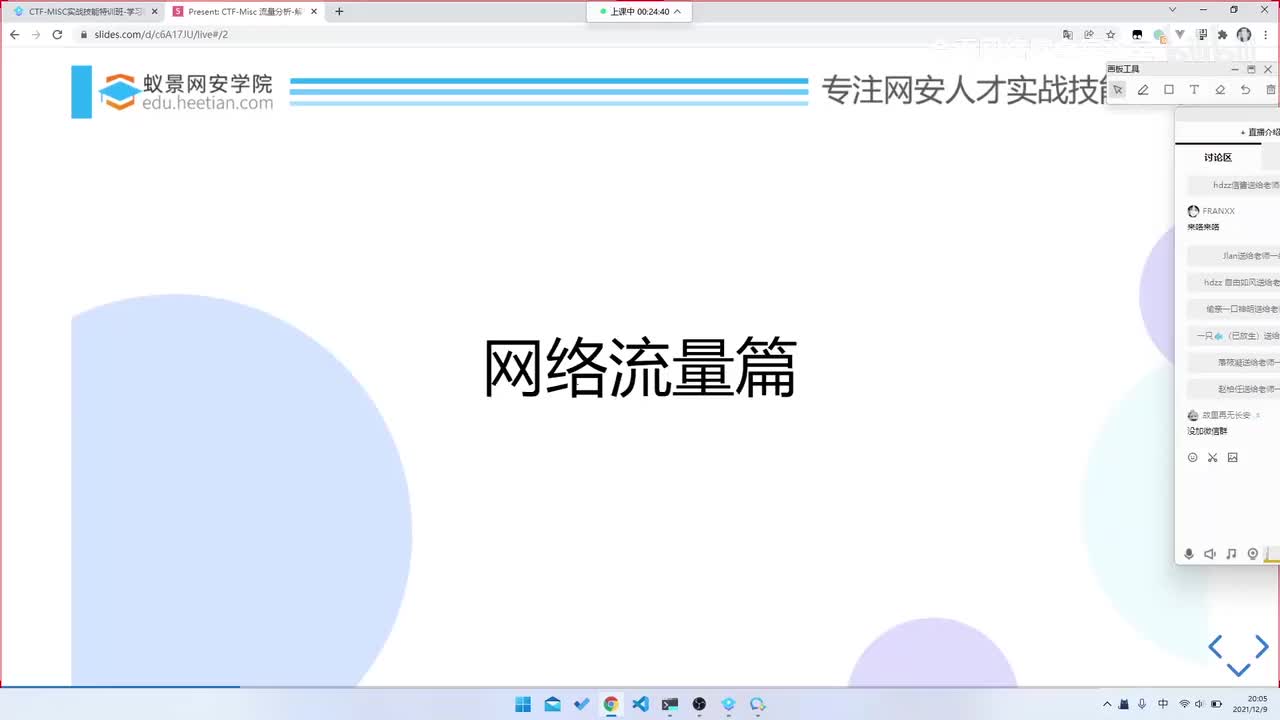Viewport: 1280px width, 720px height.
Task: Toggle speaker sound in live panel
Action: [1210, 554]
